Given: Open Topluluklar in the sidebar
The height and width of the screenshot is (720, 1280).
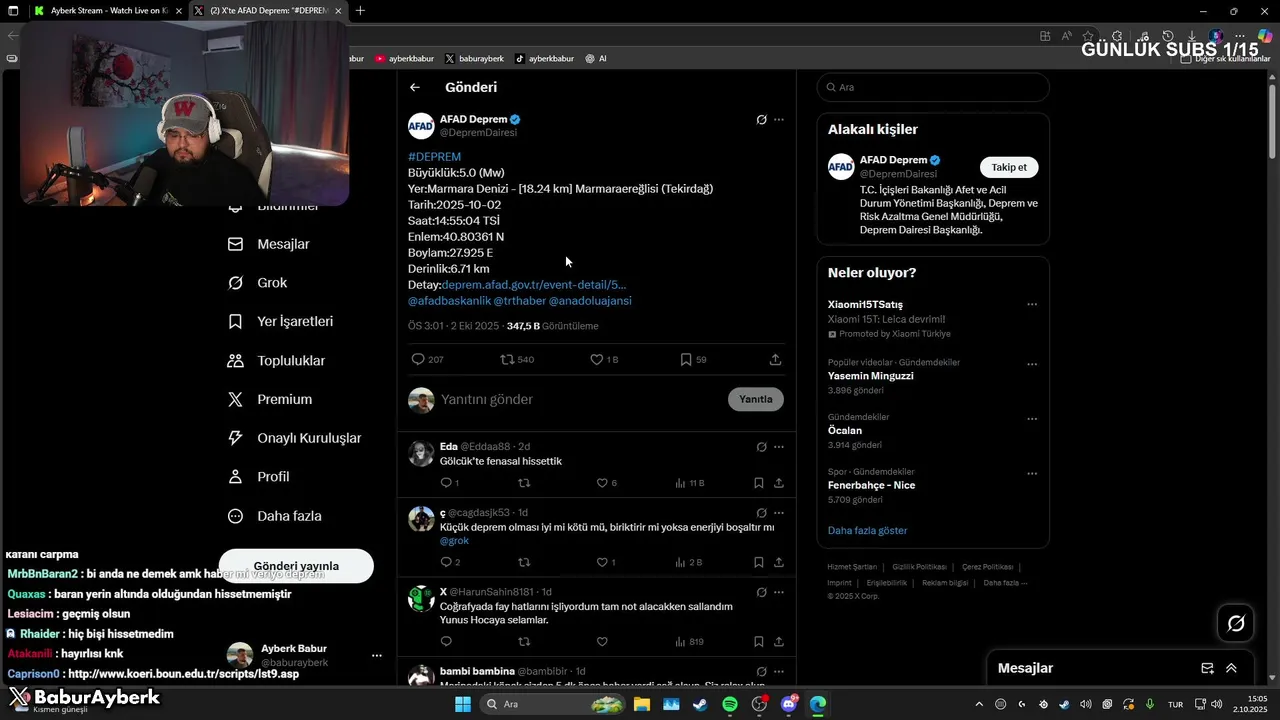Looking at the screenshot, I should pyautogui.click(x=276, y=360).
